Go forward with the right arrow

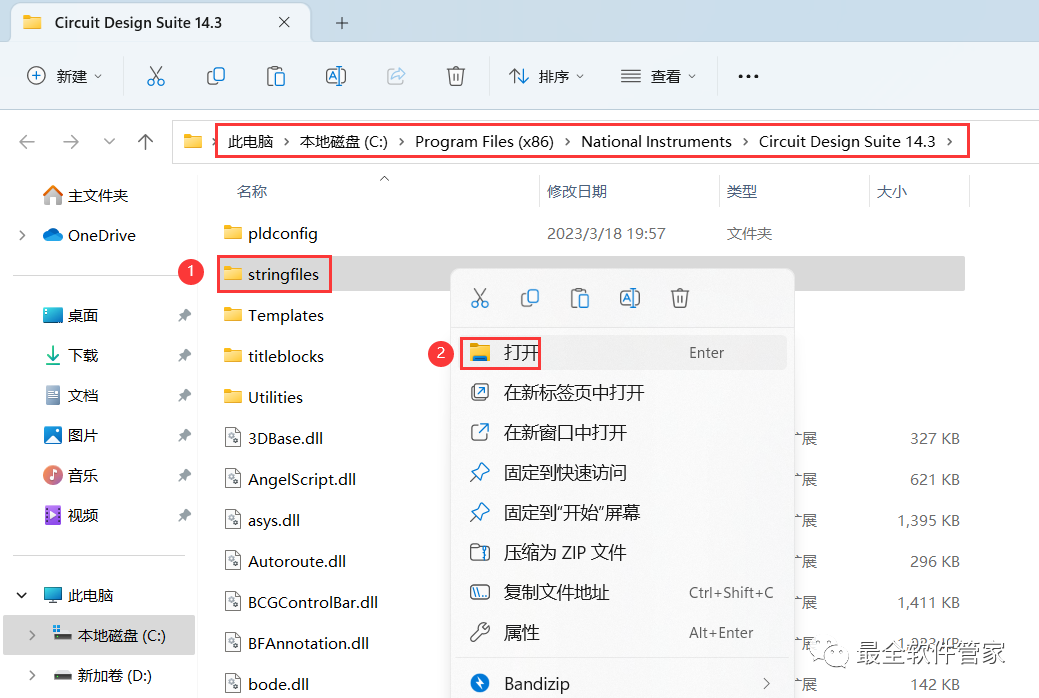[x=71, y=141]
